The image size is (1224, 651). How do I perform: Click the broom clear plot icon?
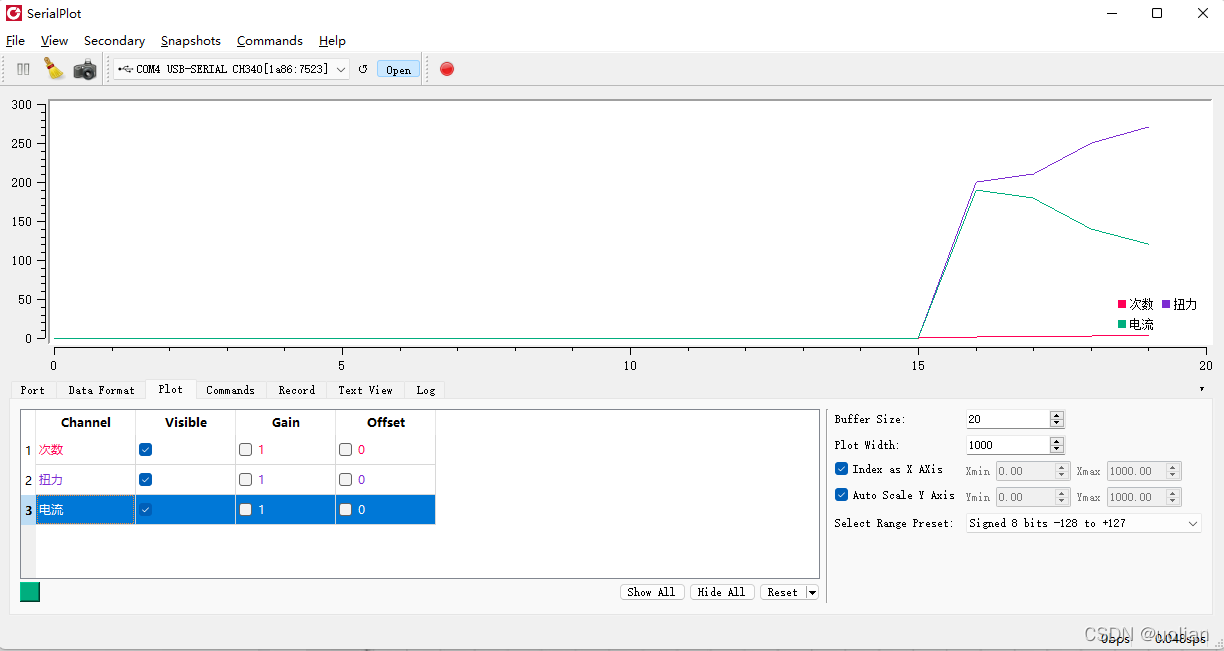[x=53, y=69]
